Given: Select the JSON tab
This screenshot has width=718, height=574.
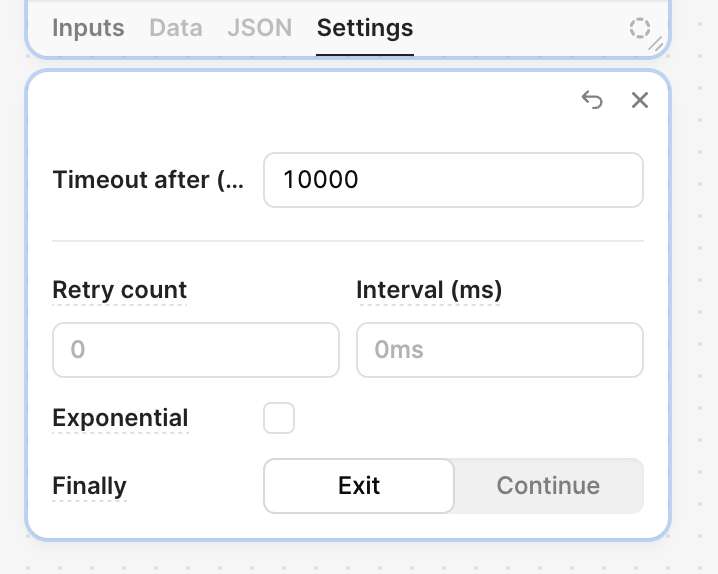Looking at the screenshot, I should (x=260, y=28).
